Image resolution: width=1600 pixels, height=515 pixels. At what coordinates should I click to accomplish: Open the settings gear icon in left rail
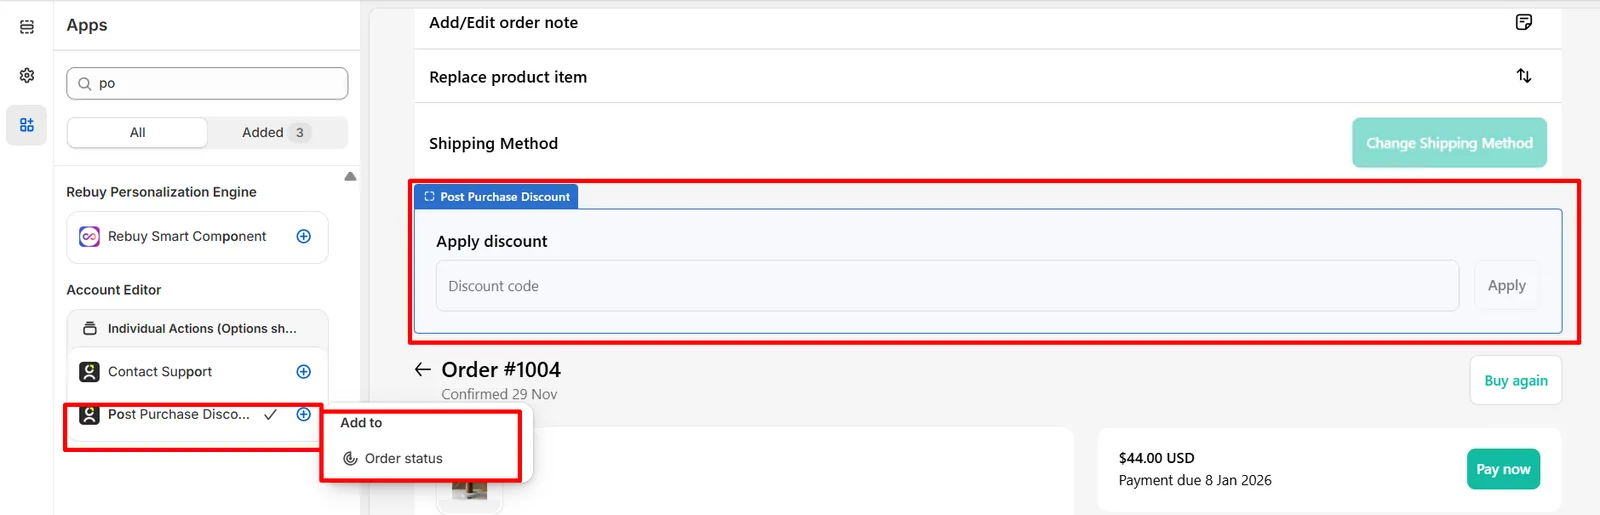(27, 75)
